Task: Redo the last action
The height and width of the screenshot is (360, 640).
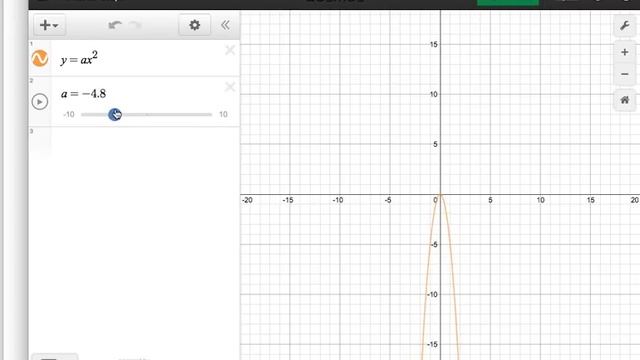Action: pos(135,25)
